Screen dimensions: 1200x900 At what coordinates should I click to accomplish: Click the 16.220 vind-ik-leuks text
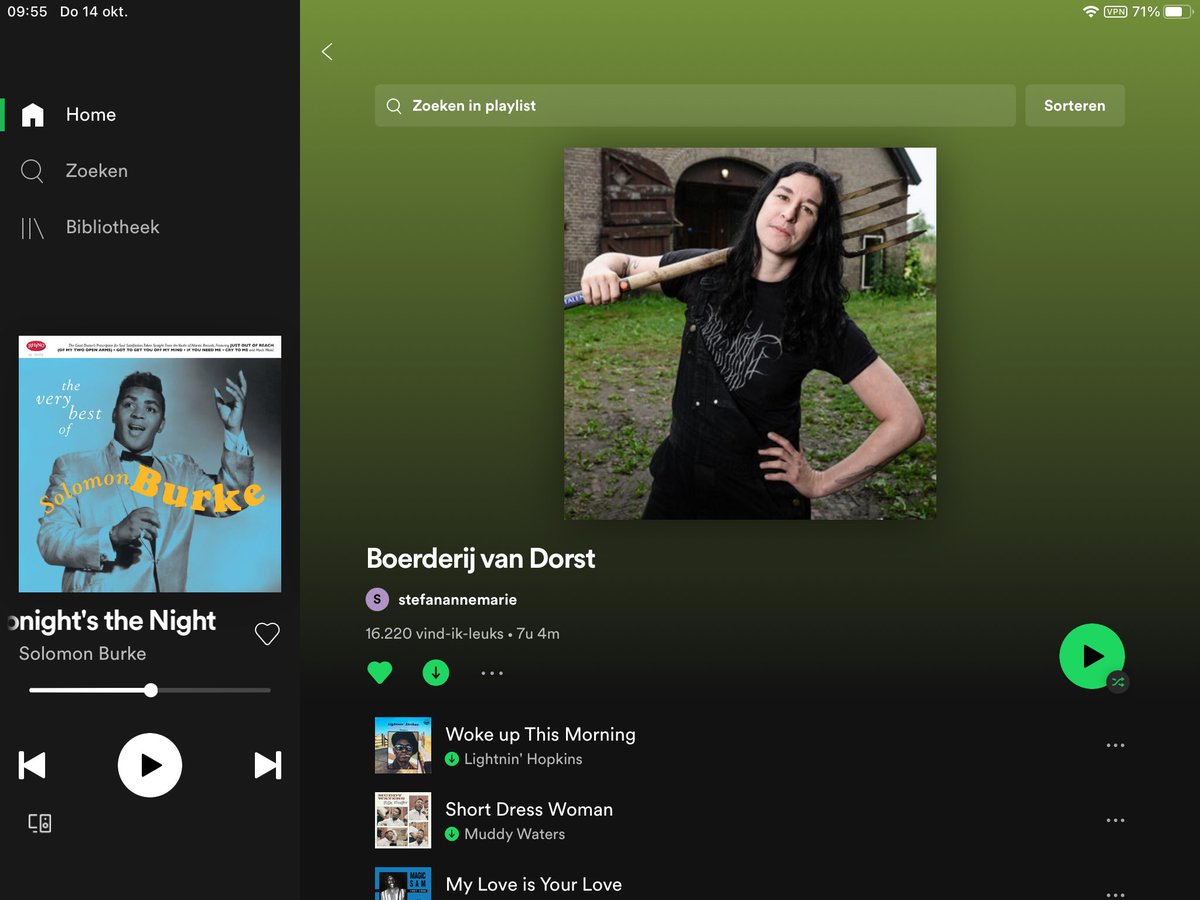pyautogui.click(x=435, y=634)
